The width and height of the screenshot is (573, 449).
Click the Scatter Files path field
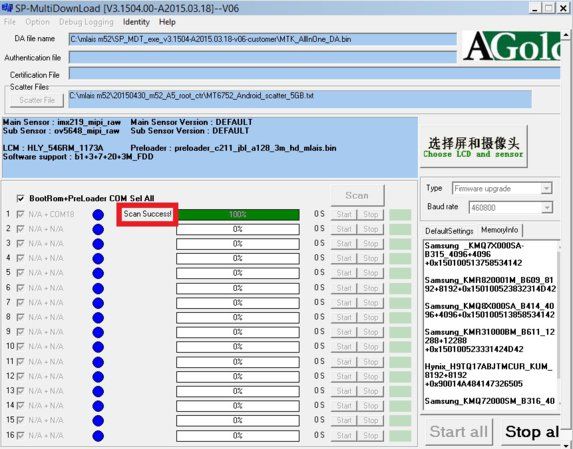(x=300, y=99)
